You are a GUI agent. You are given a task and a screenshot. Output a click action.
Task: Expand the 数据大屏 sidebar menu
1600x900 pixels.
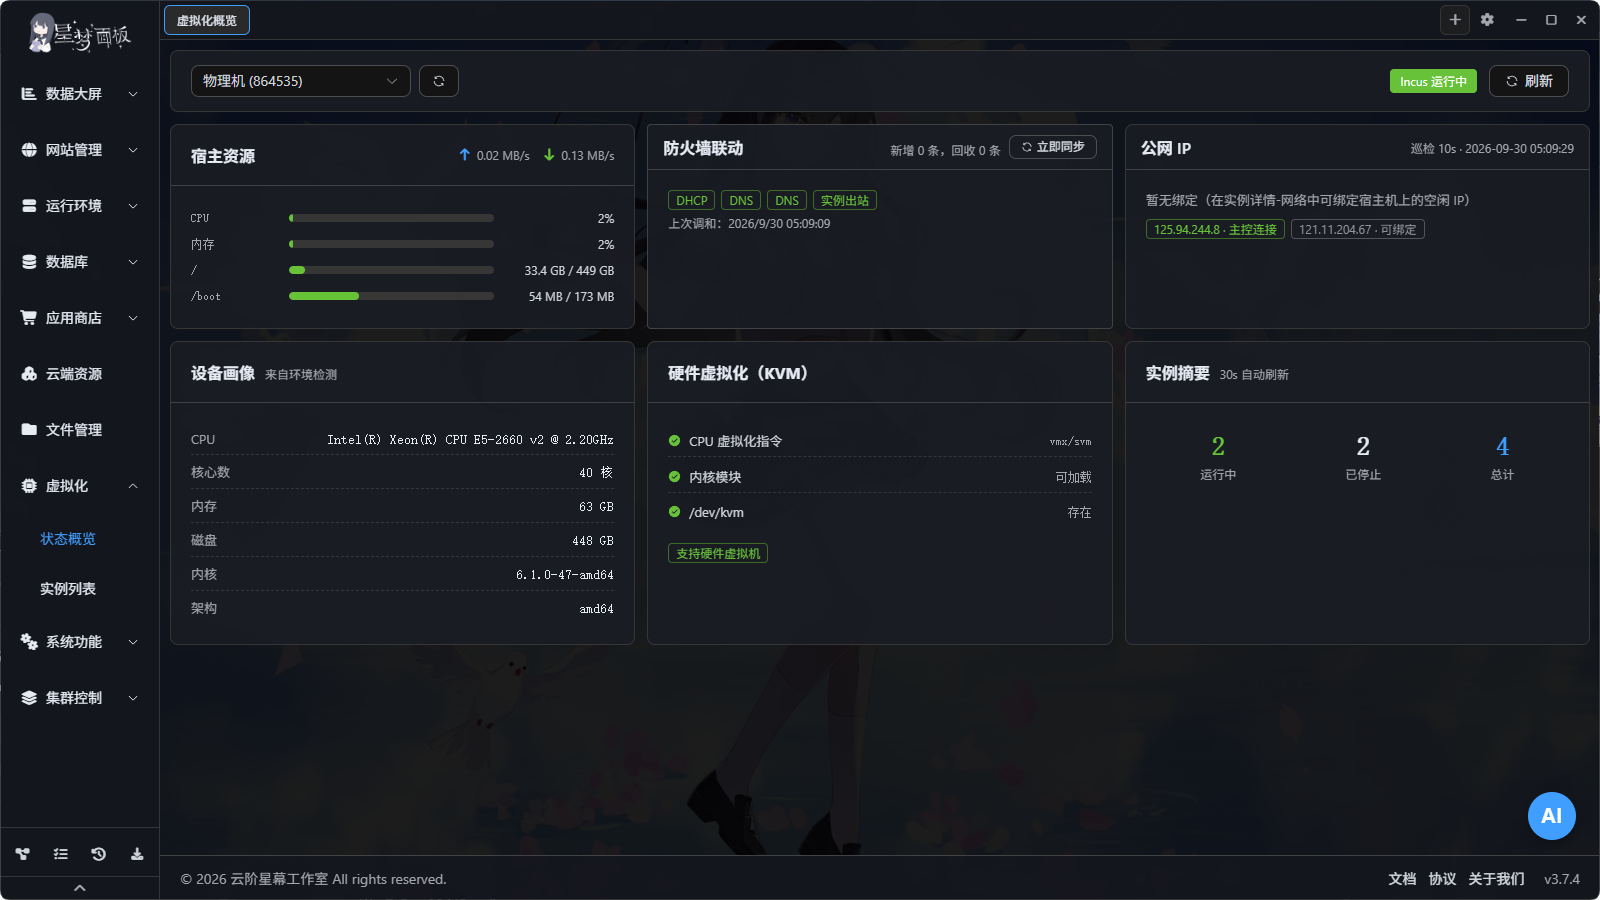point(80,94)
